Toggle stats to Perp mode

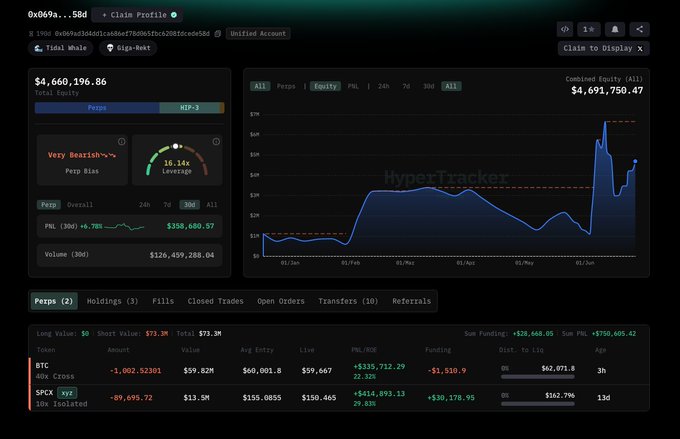point(49,204)
